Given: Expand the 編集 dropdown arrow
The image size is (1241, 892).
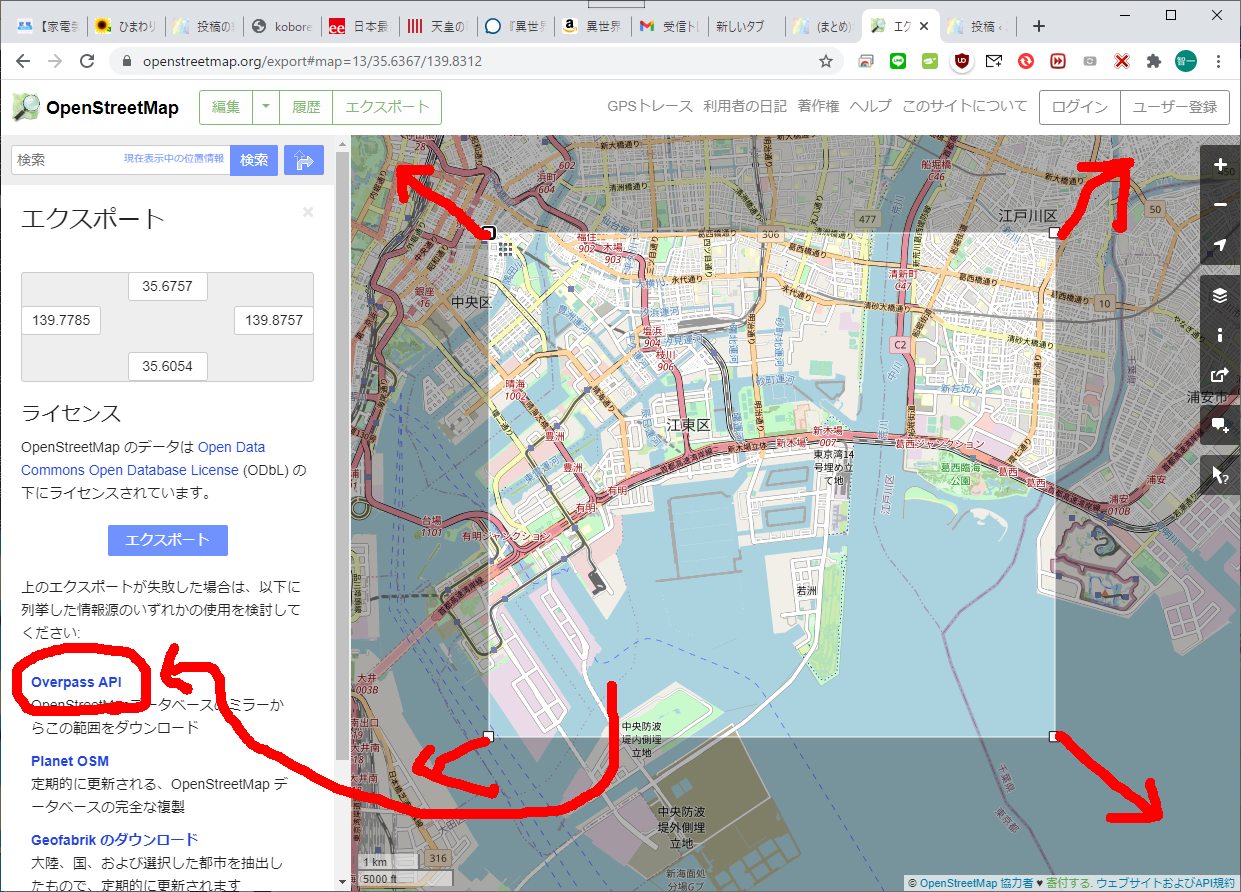Looking at the screenshot, I should click(266, 107).
